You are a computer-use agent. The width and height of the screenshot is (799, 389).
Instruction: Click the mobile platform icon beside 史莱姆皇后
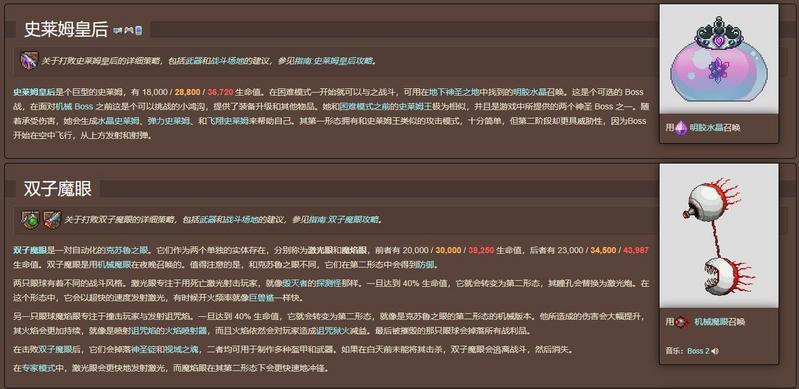pyautogui.click(x=139, y=31)
